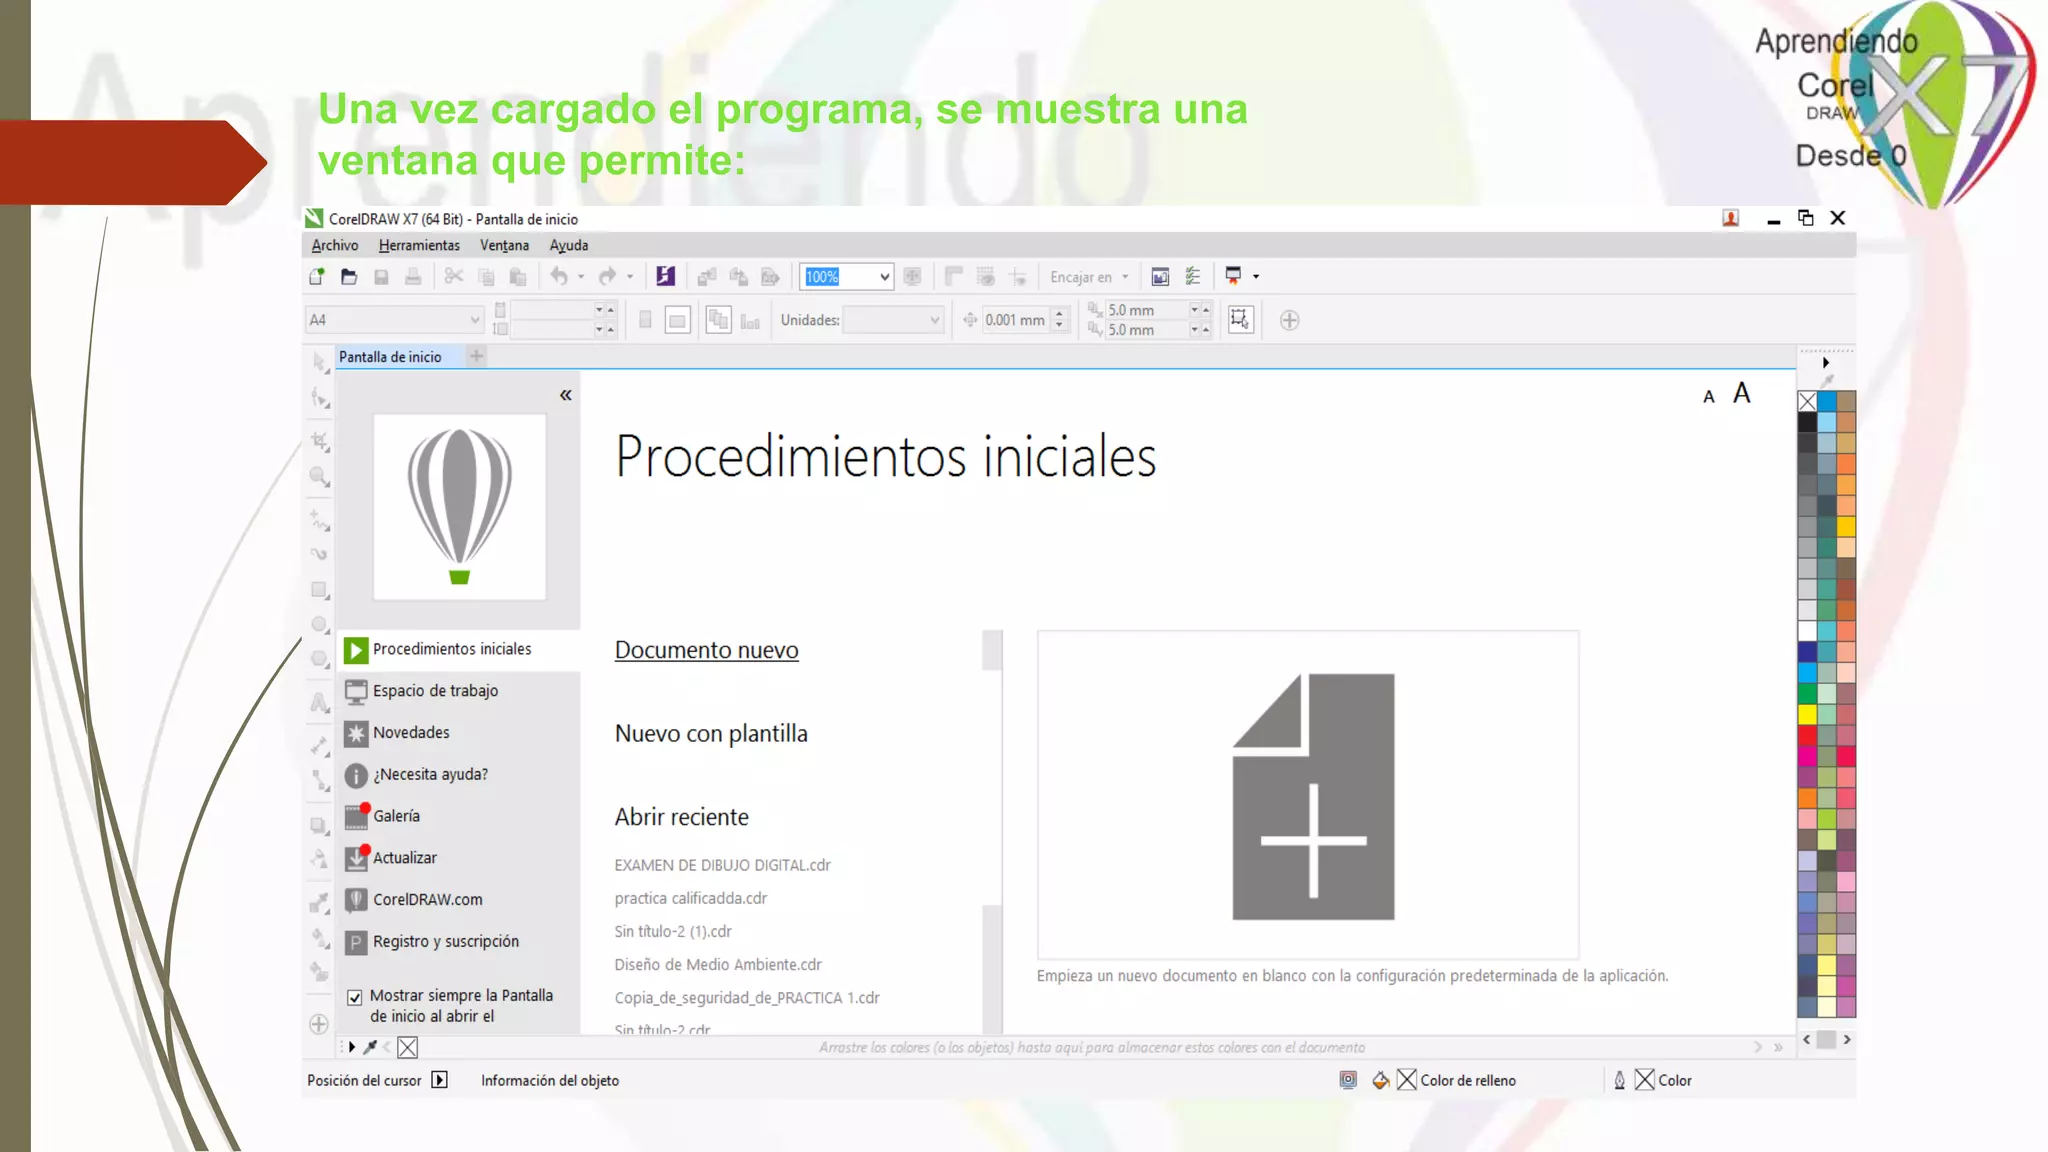Select the Text tool in toolbox
The image size is (2048, 1152).
pos(320,702)
